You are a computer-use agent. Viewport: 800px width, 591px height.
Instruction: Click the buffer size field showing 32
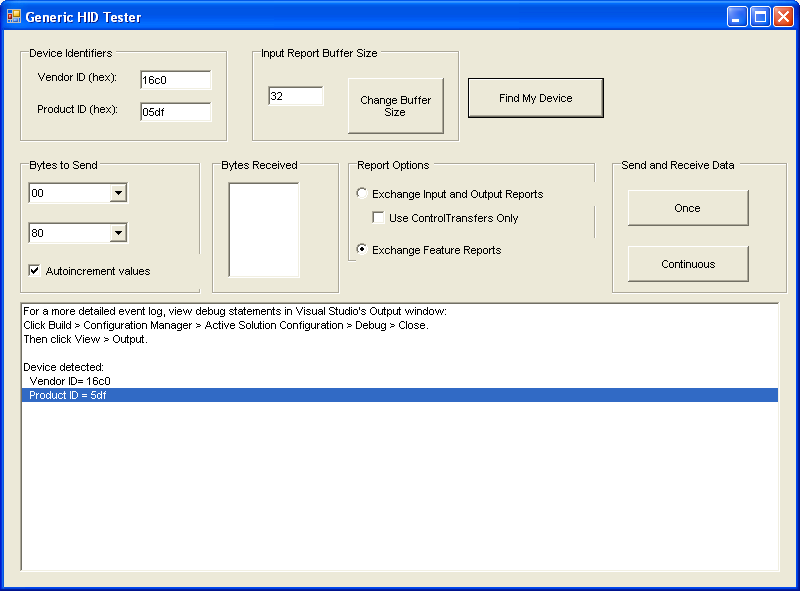(296, 96)
